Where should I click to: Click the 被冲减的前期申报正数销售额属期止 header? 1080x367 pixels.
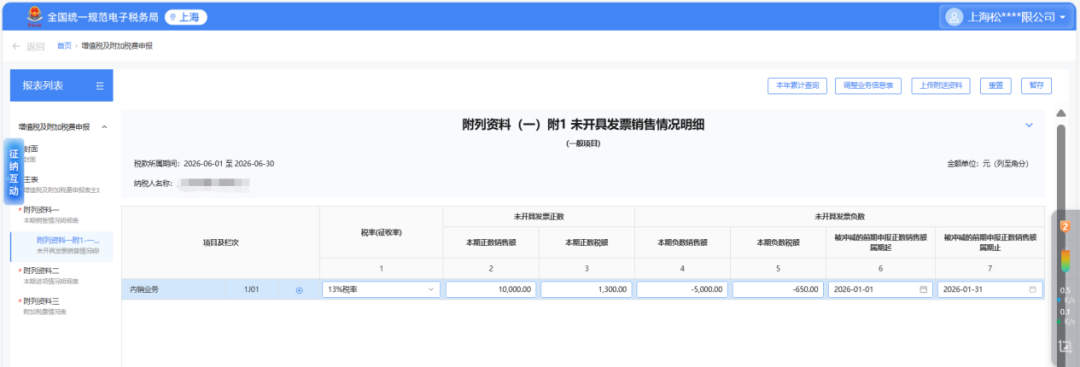pyautogui.click(x=989, y=241)
